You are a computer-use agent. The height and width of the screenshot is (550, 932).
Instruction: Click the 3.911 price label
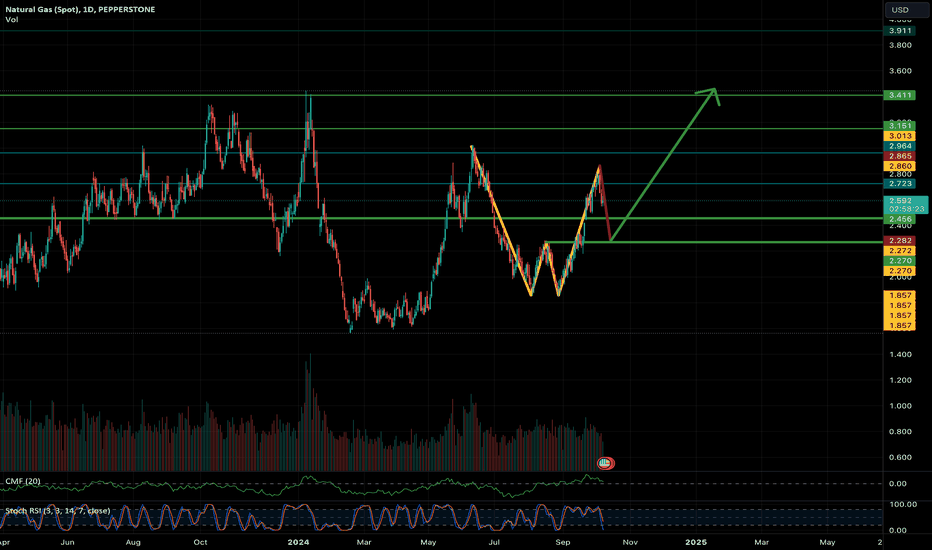pos(900,30)
